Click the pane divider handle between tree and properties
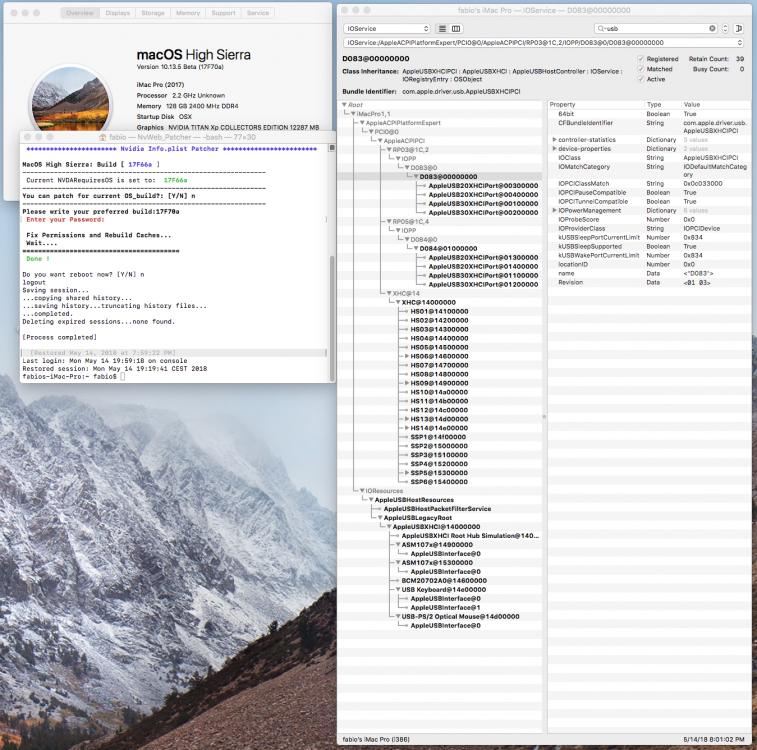Image resolution: width=757 pixels, height=750 pixels. pos(544,417)
